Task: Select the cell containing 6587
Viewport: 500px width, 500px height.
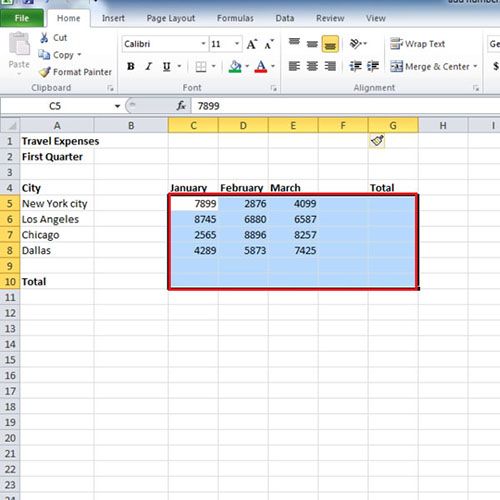Action: pos(293,219)
